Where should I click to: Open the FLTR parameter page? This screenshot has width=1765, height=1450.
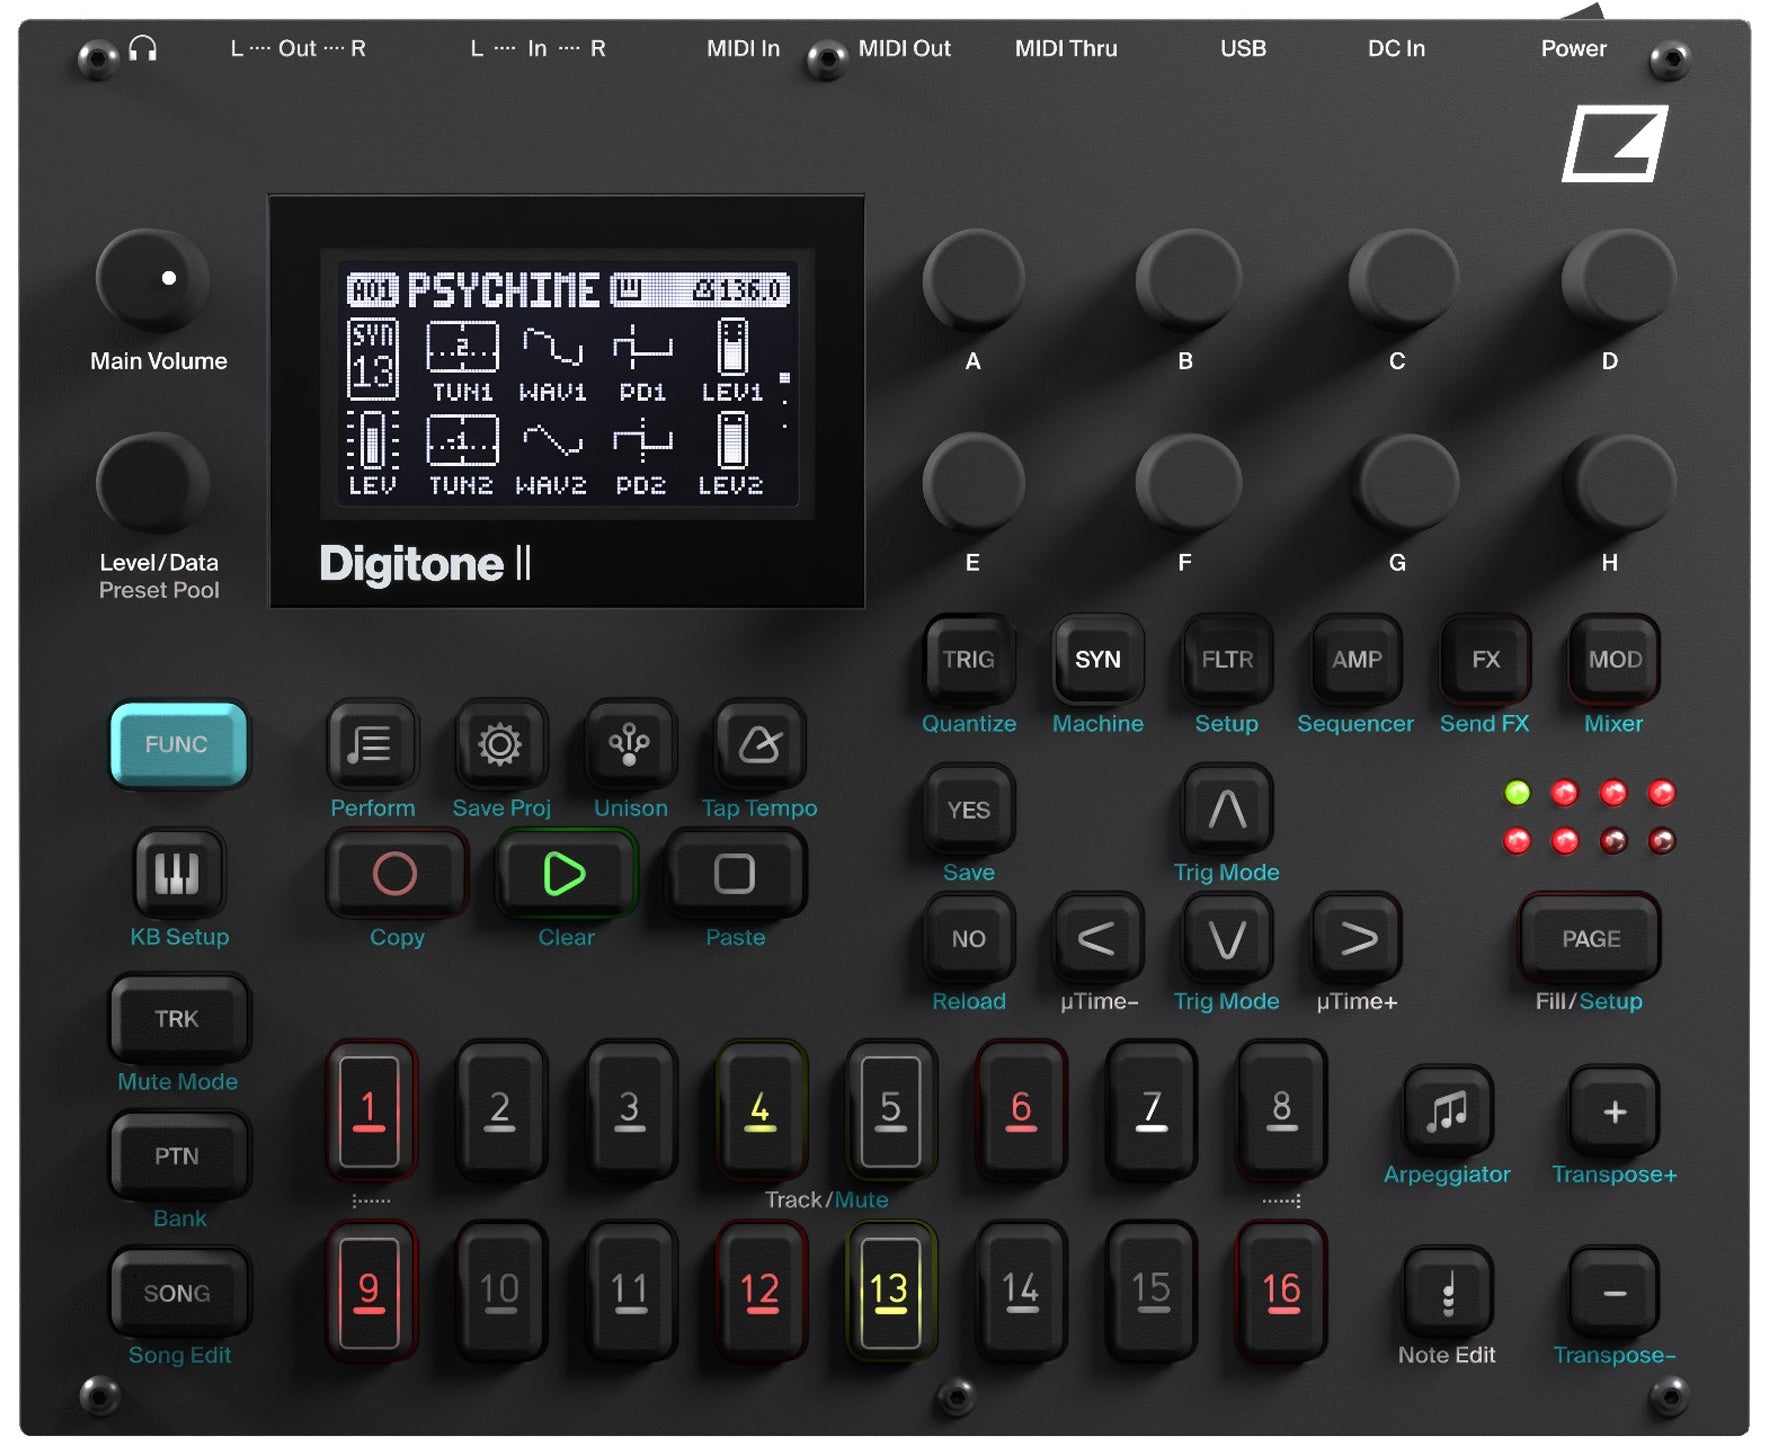click(1226, 660)
